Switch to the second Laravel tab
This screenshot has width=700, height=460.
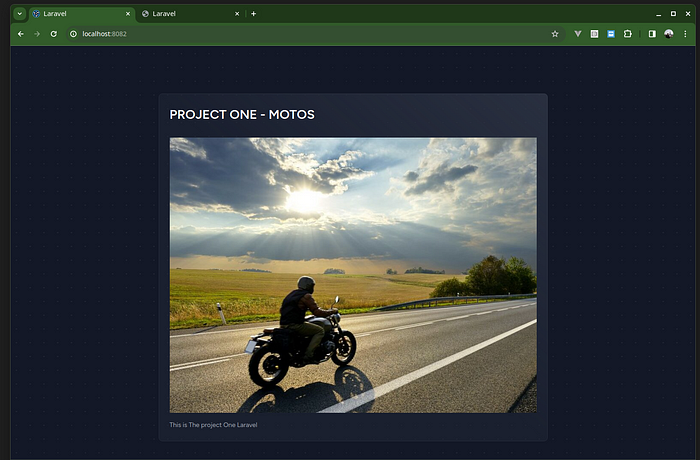[x=191, y=14]
